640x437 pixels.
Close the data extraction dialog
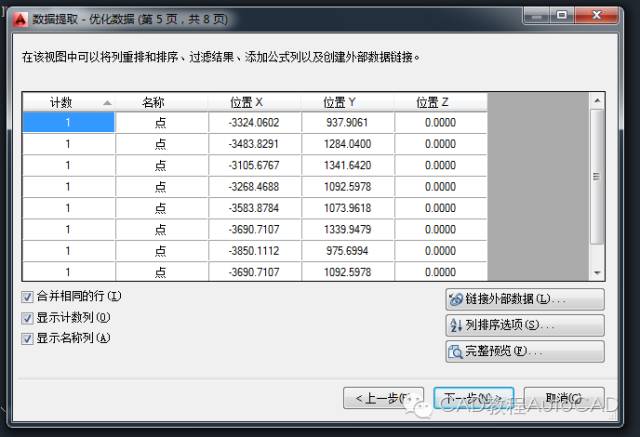597,16
